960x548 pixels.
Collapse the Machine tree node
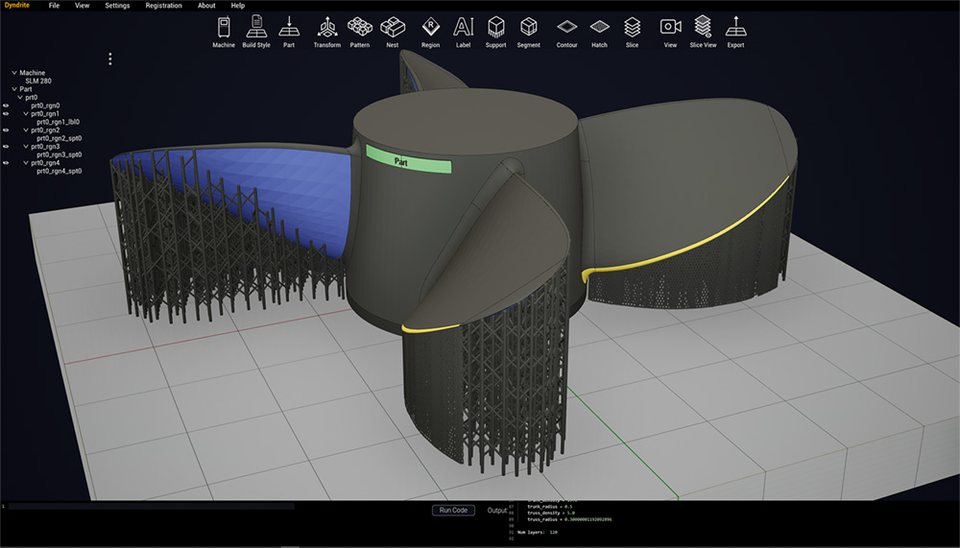tap(14, 72)
